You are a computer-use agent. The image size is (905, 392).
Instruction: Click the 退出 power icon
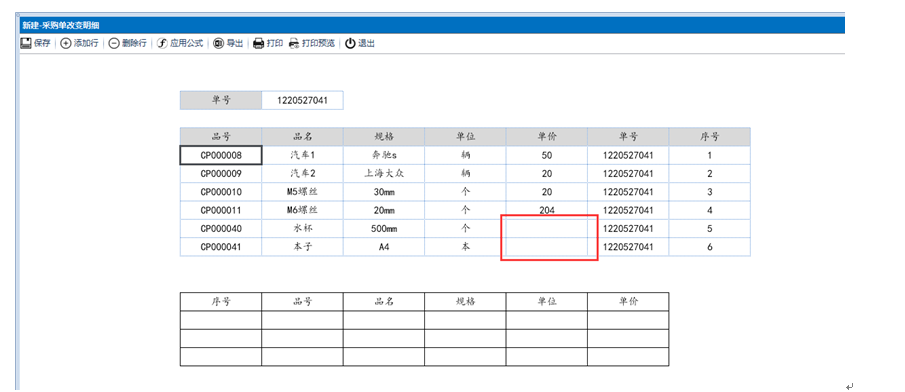pyautogui.click(x=350, y=43)
